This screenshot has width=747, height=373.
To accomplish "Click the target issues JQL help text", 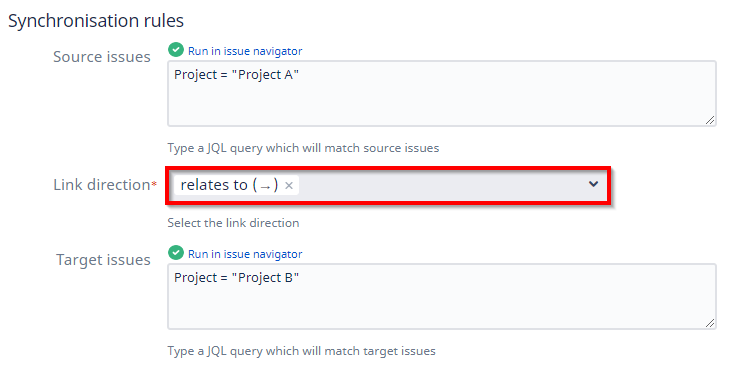I will click(x=302, y=352).
